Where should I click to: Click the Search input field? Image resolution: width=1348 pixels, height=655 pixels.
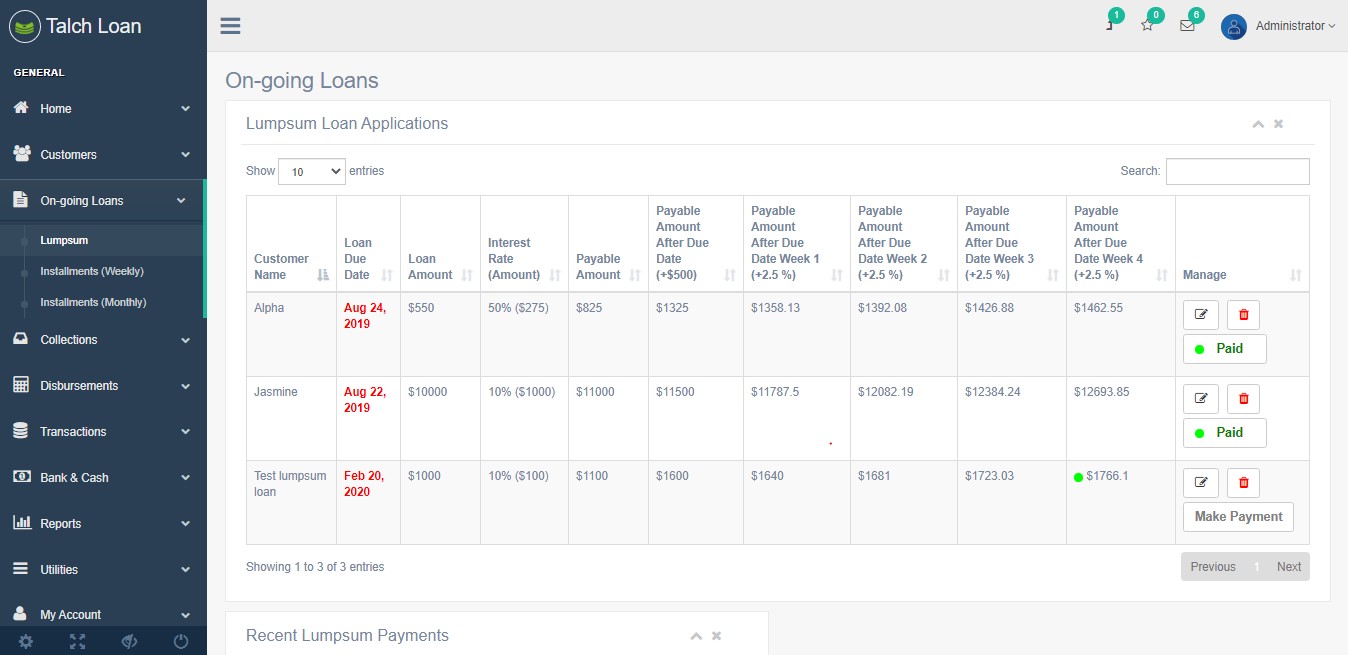(x=1237, y=171)
